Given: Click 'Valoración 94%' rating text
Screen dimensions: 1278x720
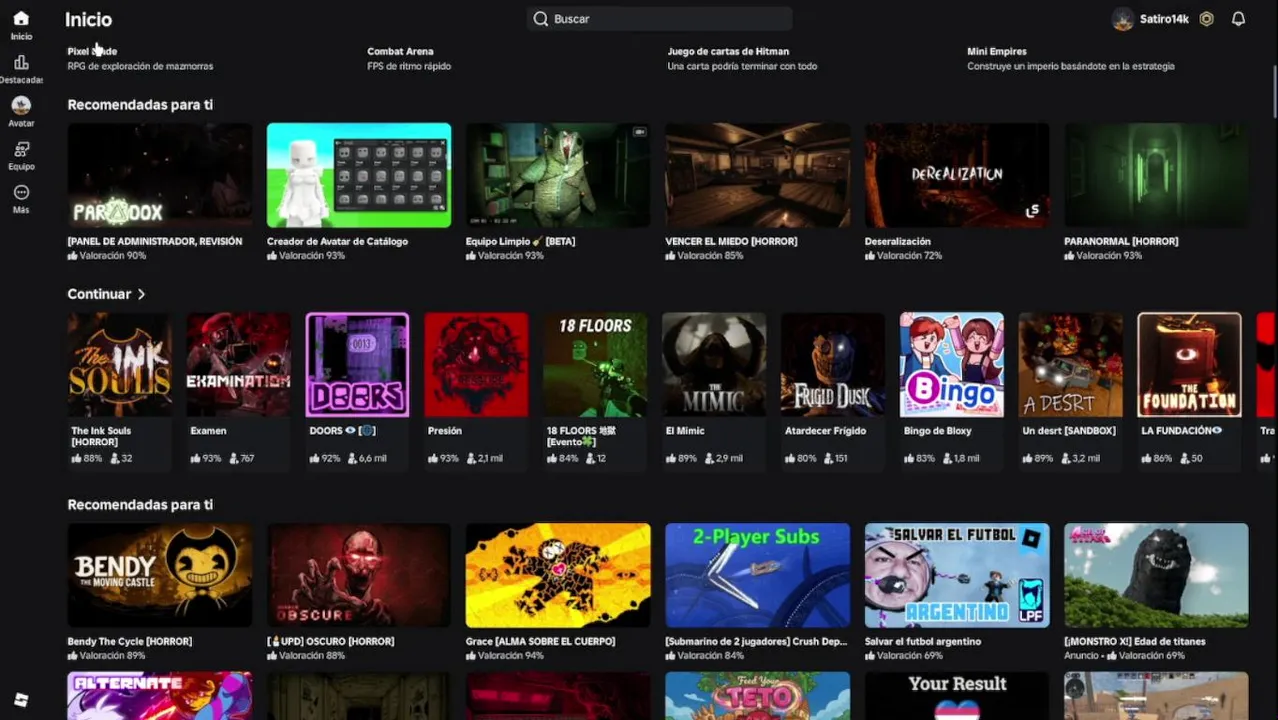Looking at the screenshot, I should coord(511,656).
